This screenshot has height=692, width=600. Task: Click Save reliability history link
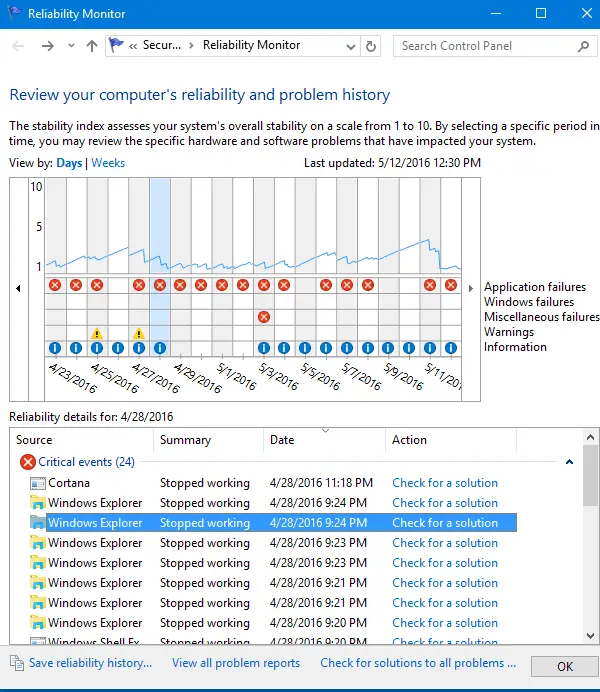(90, 663)
